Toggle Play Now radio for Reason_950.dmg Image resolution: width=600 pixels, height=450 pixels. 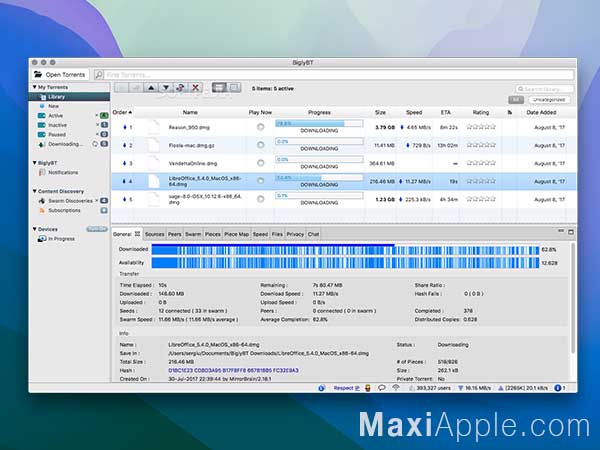pyautogui.click(x=261, y=127)
